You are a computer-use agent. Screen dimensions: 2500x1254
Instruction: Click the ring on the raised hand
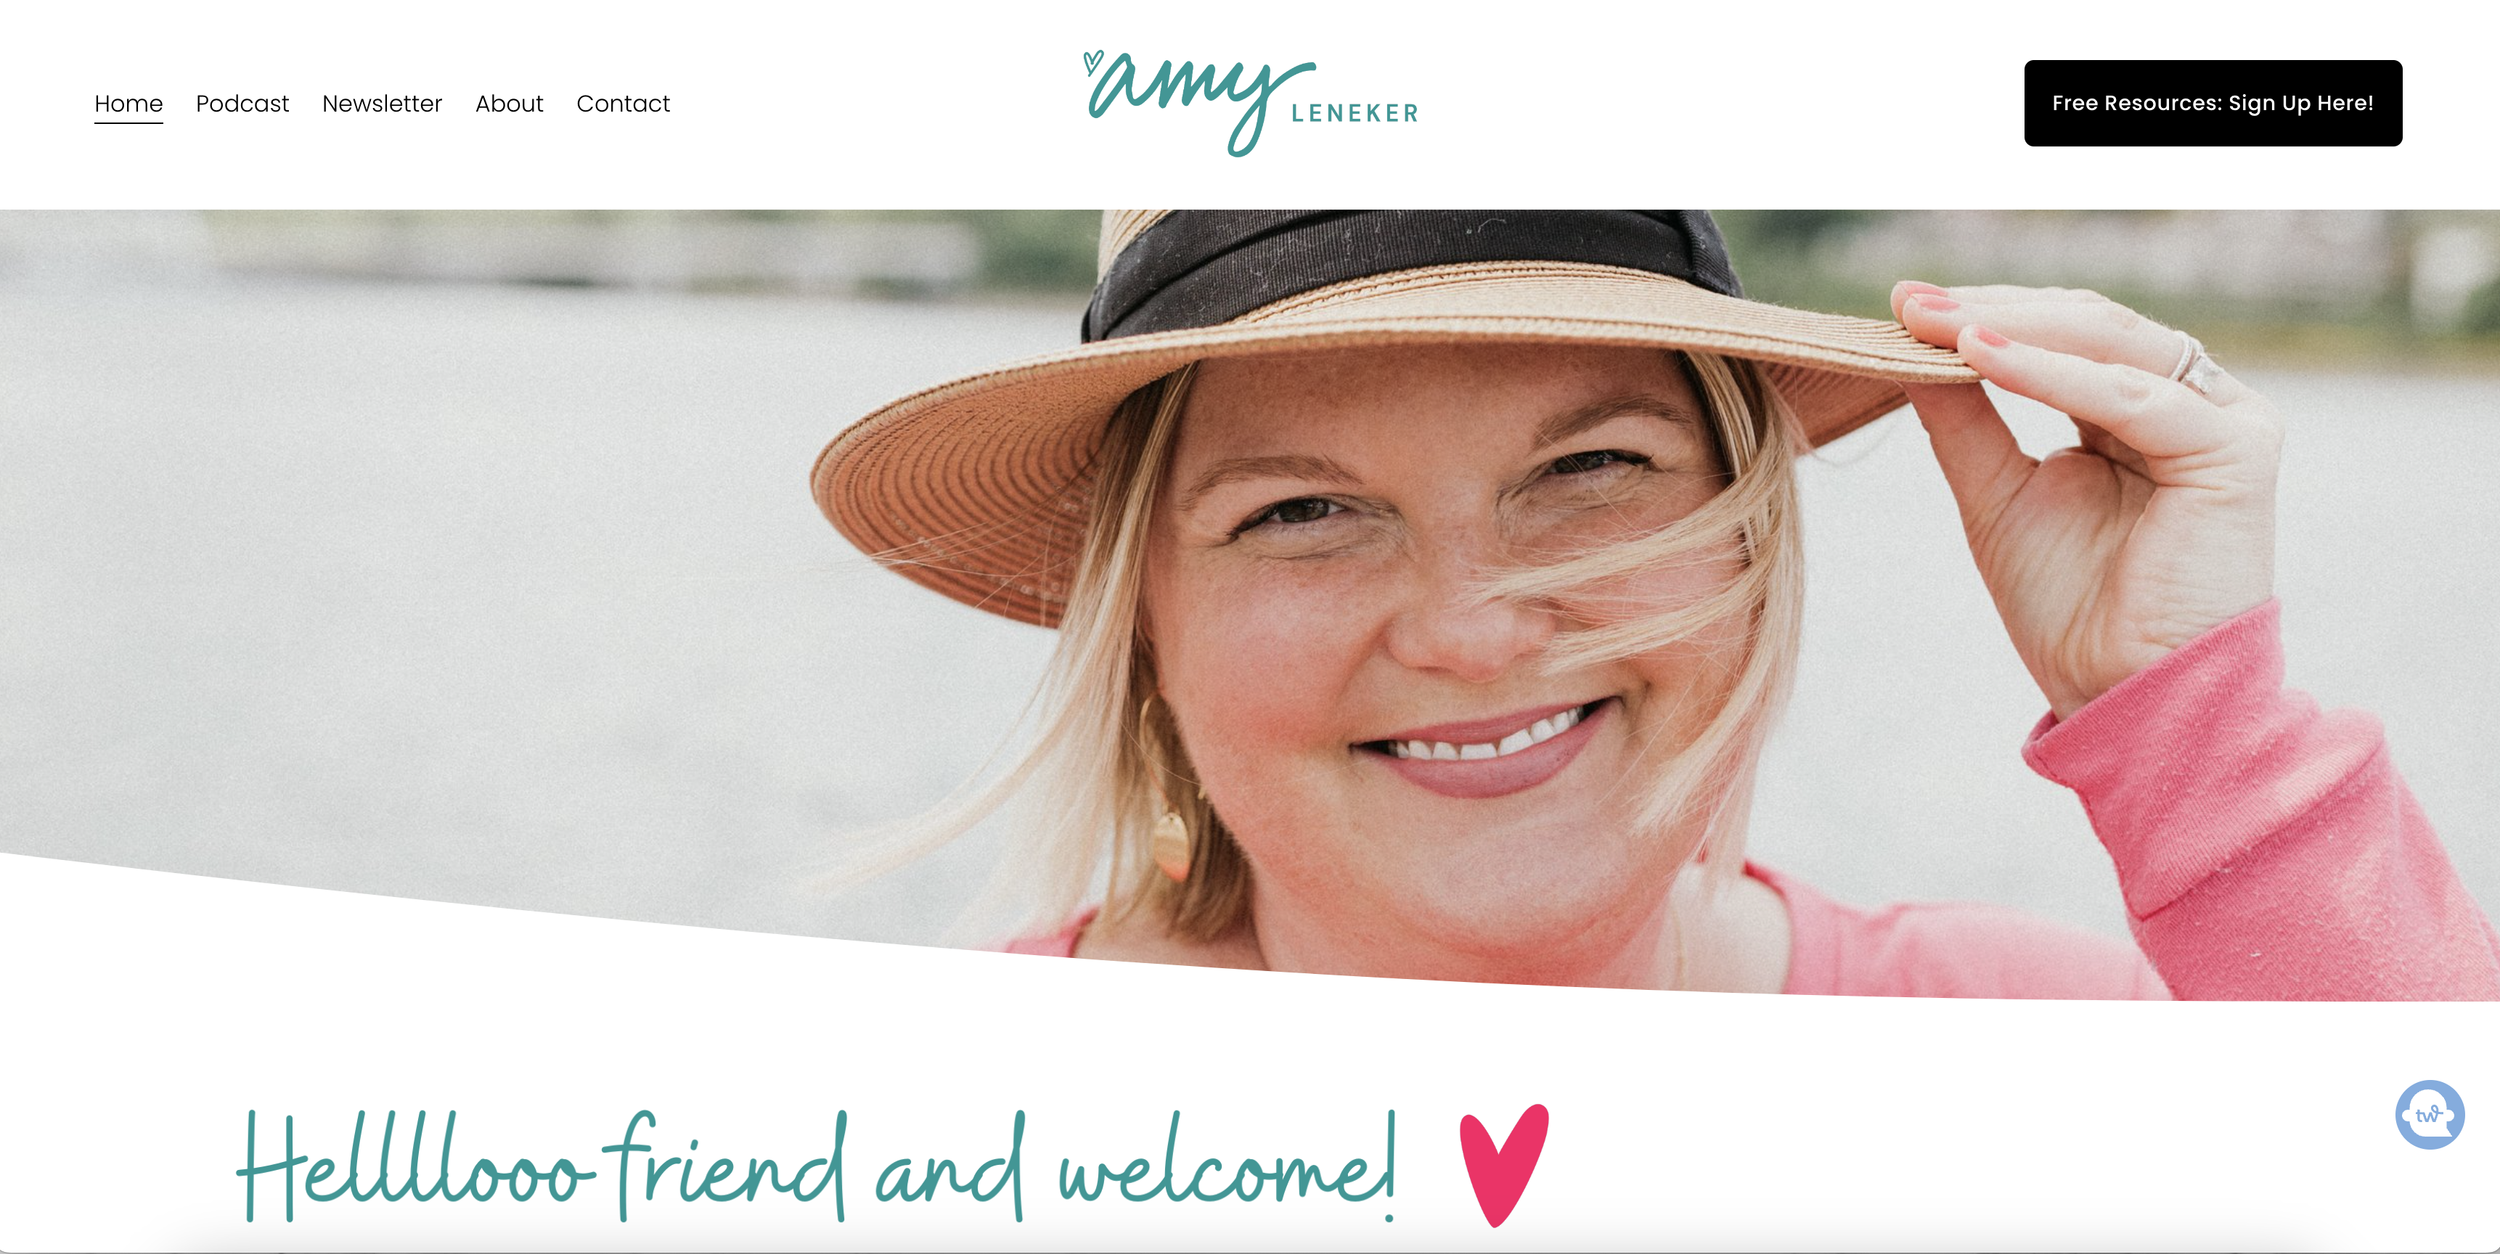point(2194,364)
